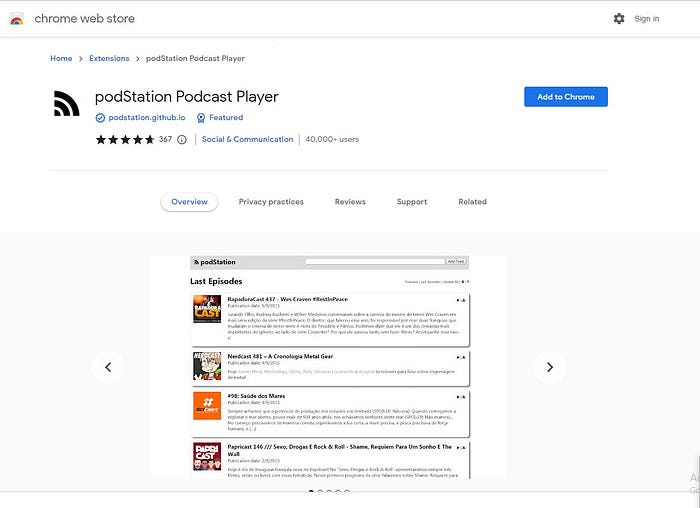Click RapaduraCast 437 episode title

point(288,299)
